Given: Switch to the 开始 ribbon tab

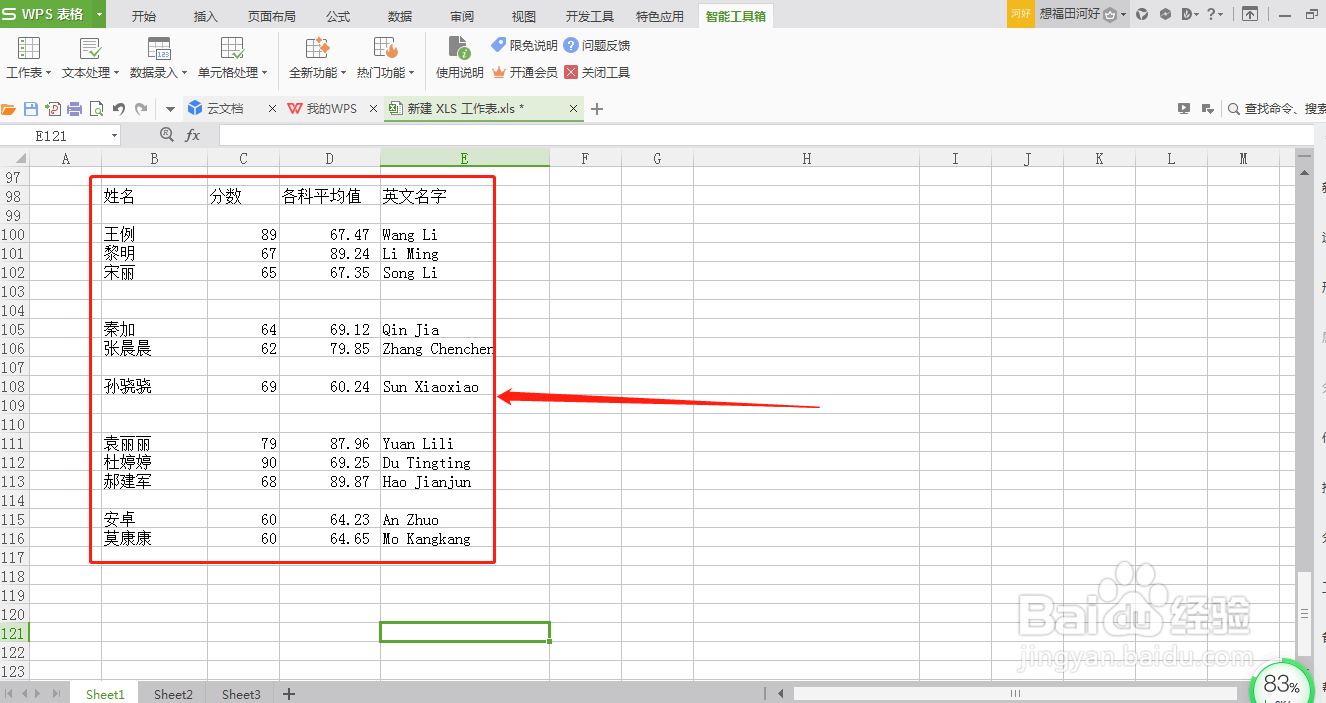Looking at the screenshot, I should coord(144,16).
